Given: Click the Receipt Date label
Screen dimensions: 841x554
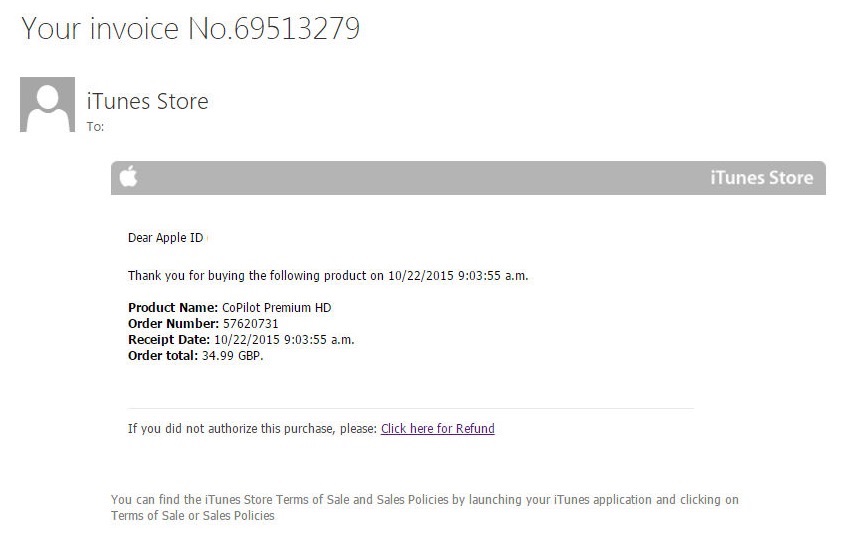Looking at the screenshot, I should tap(169, 339).
